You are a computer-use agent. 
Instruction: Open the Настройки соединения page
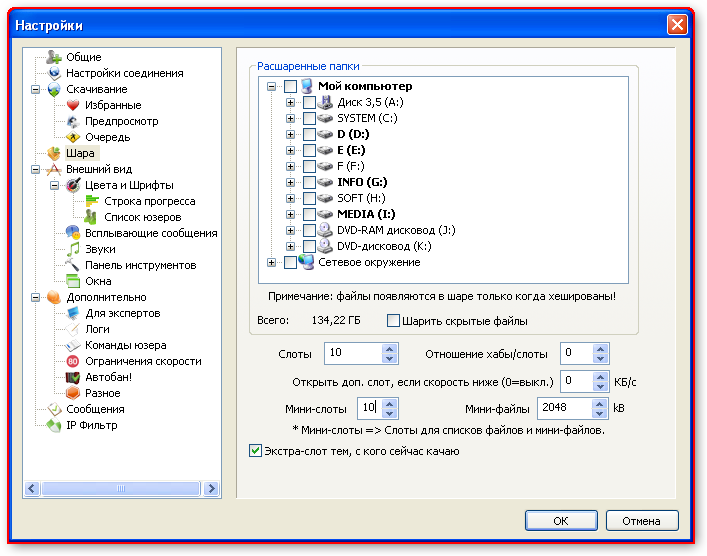pyautogui.click(x=125, y=73)
